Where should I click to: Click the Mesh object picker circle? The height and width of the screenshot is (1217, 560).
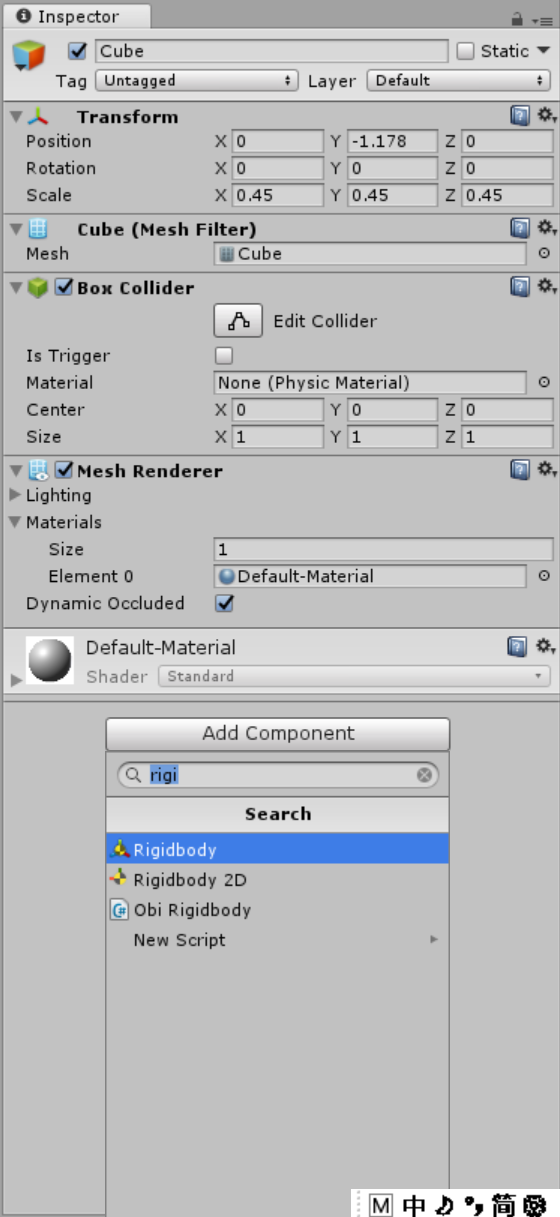[544, 254]
